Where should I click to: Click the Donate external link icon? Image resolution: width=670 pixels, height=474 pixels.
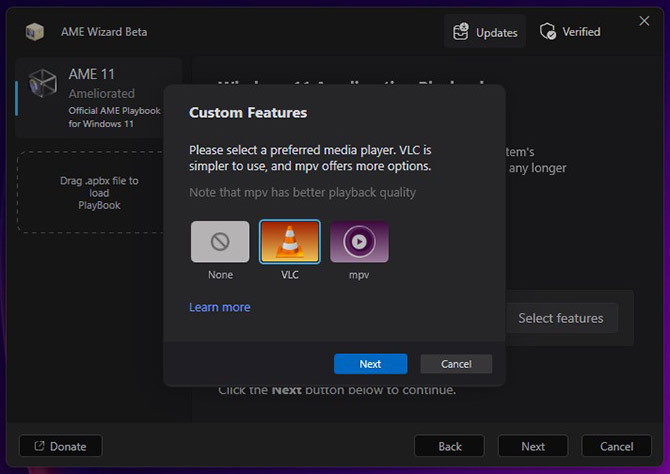(39, 446)
